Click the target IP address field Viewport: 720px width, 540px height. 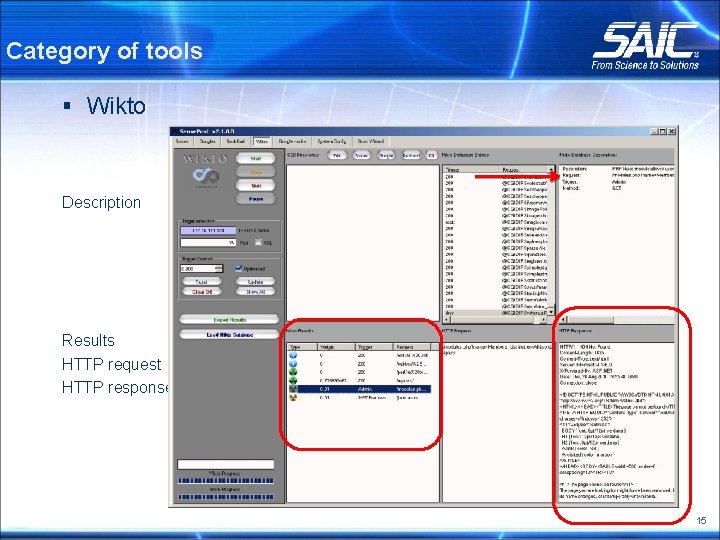click(208, 231)
